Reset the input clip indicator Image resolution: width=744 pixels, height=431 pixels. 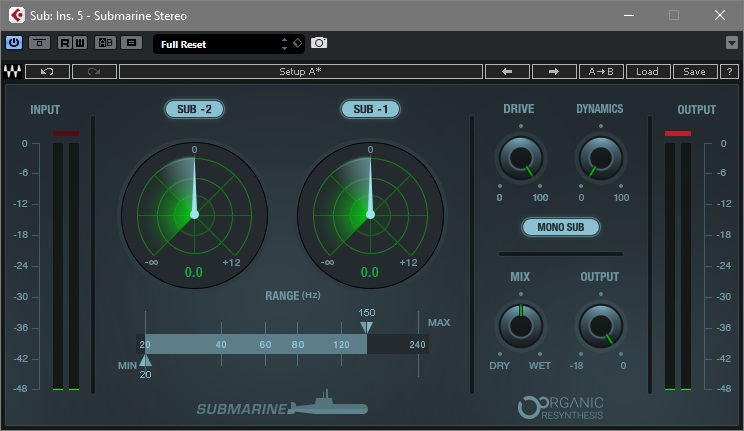pyautogui.click(x=66, y=134)
